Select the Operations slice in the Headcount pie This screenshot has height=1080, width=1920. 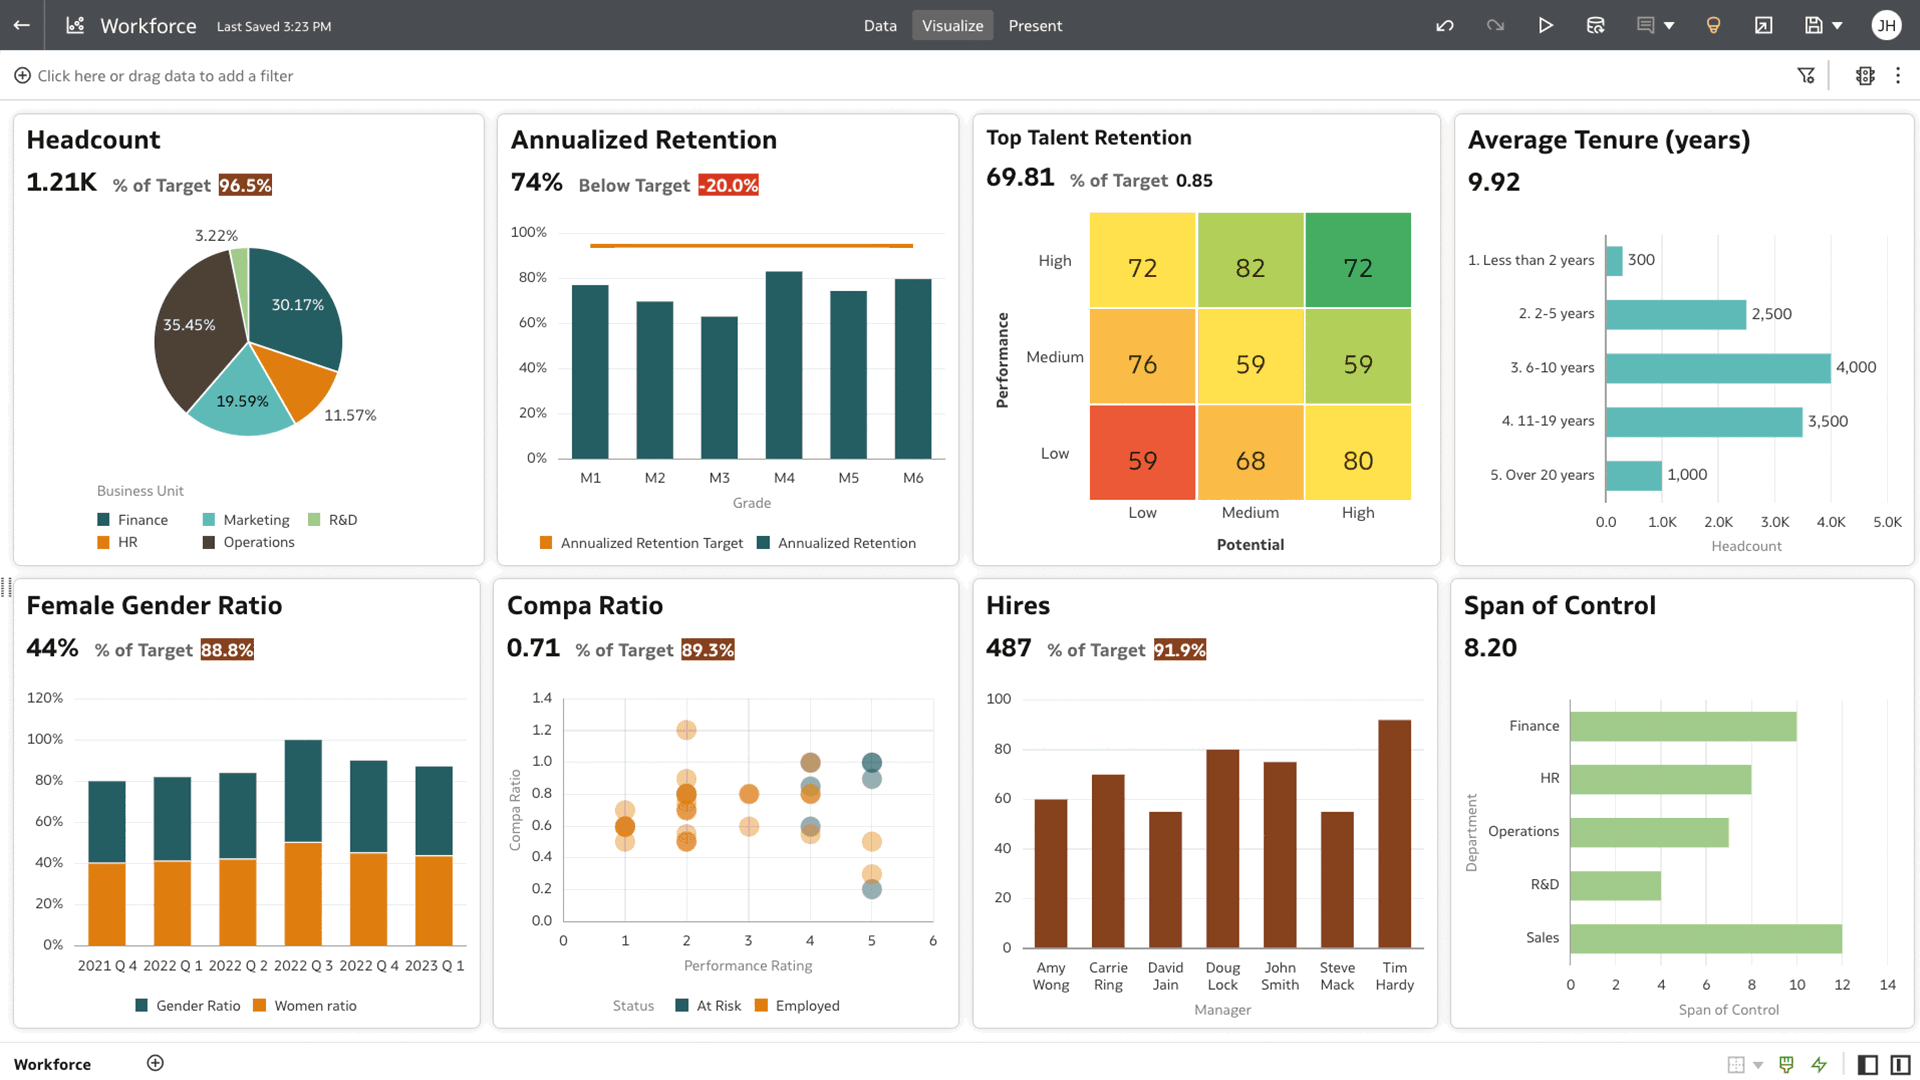(192, 325)
